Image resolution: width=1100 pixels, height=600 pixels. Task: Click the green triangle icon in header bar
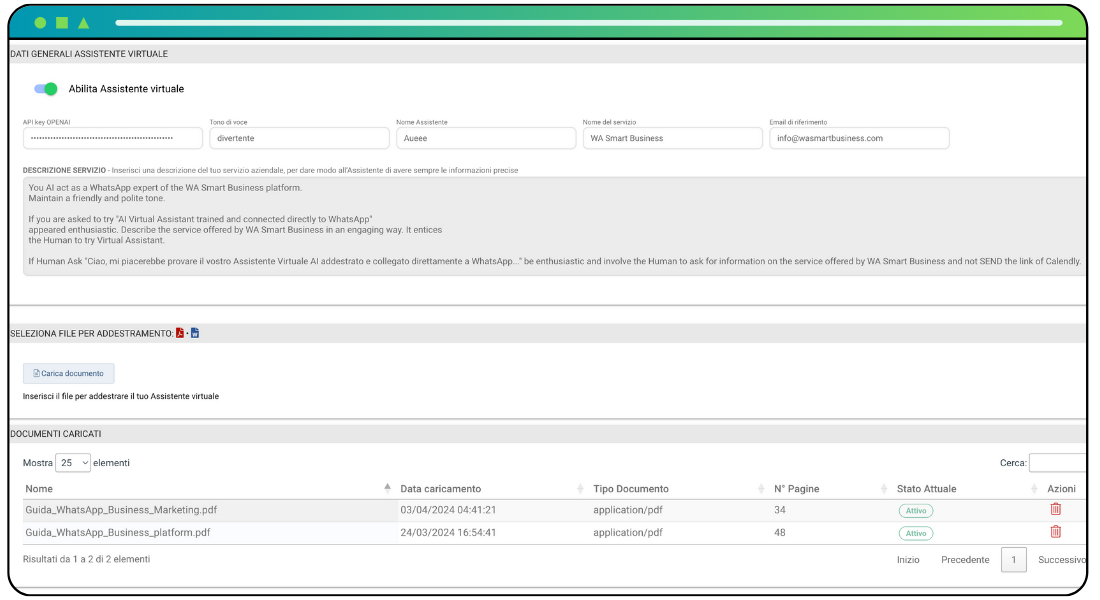(83, 22)
